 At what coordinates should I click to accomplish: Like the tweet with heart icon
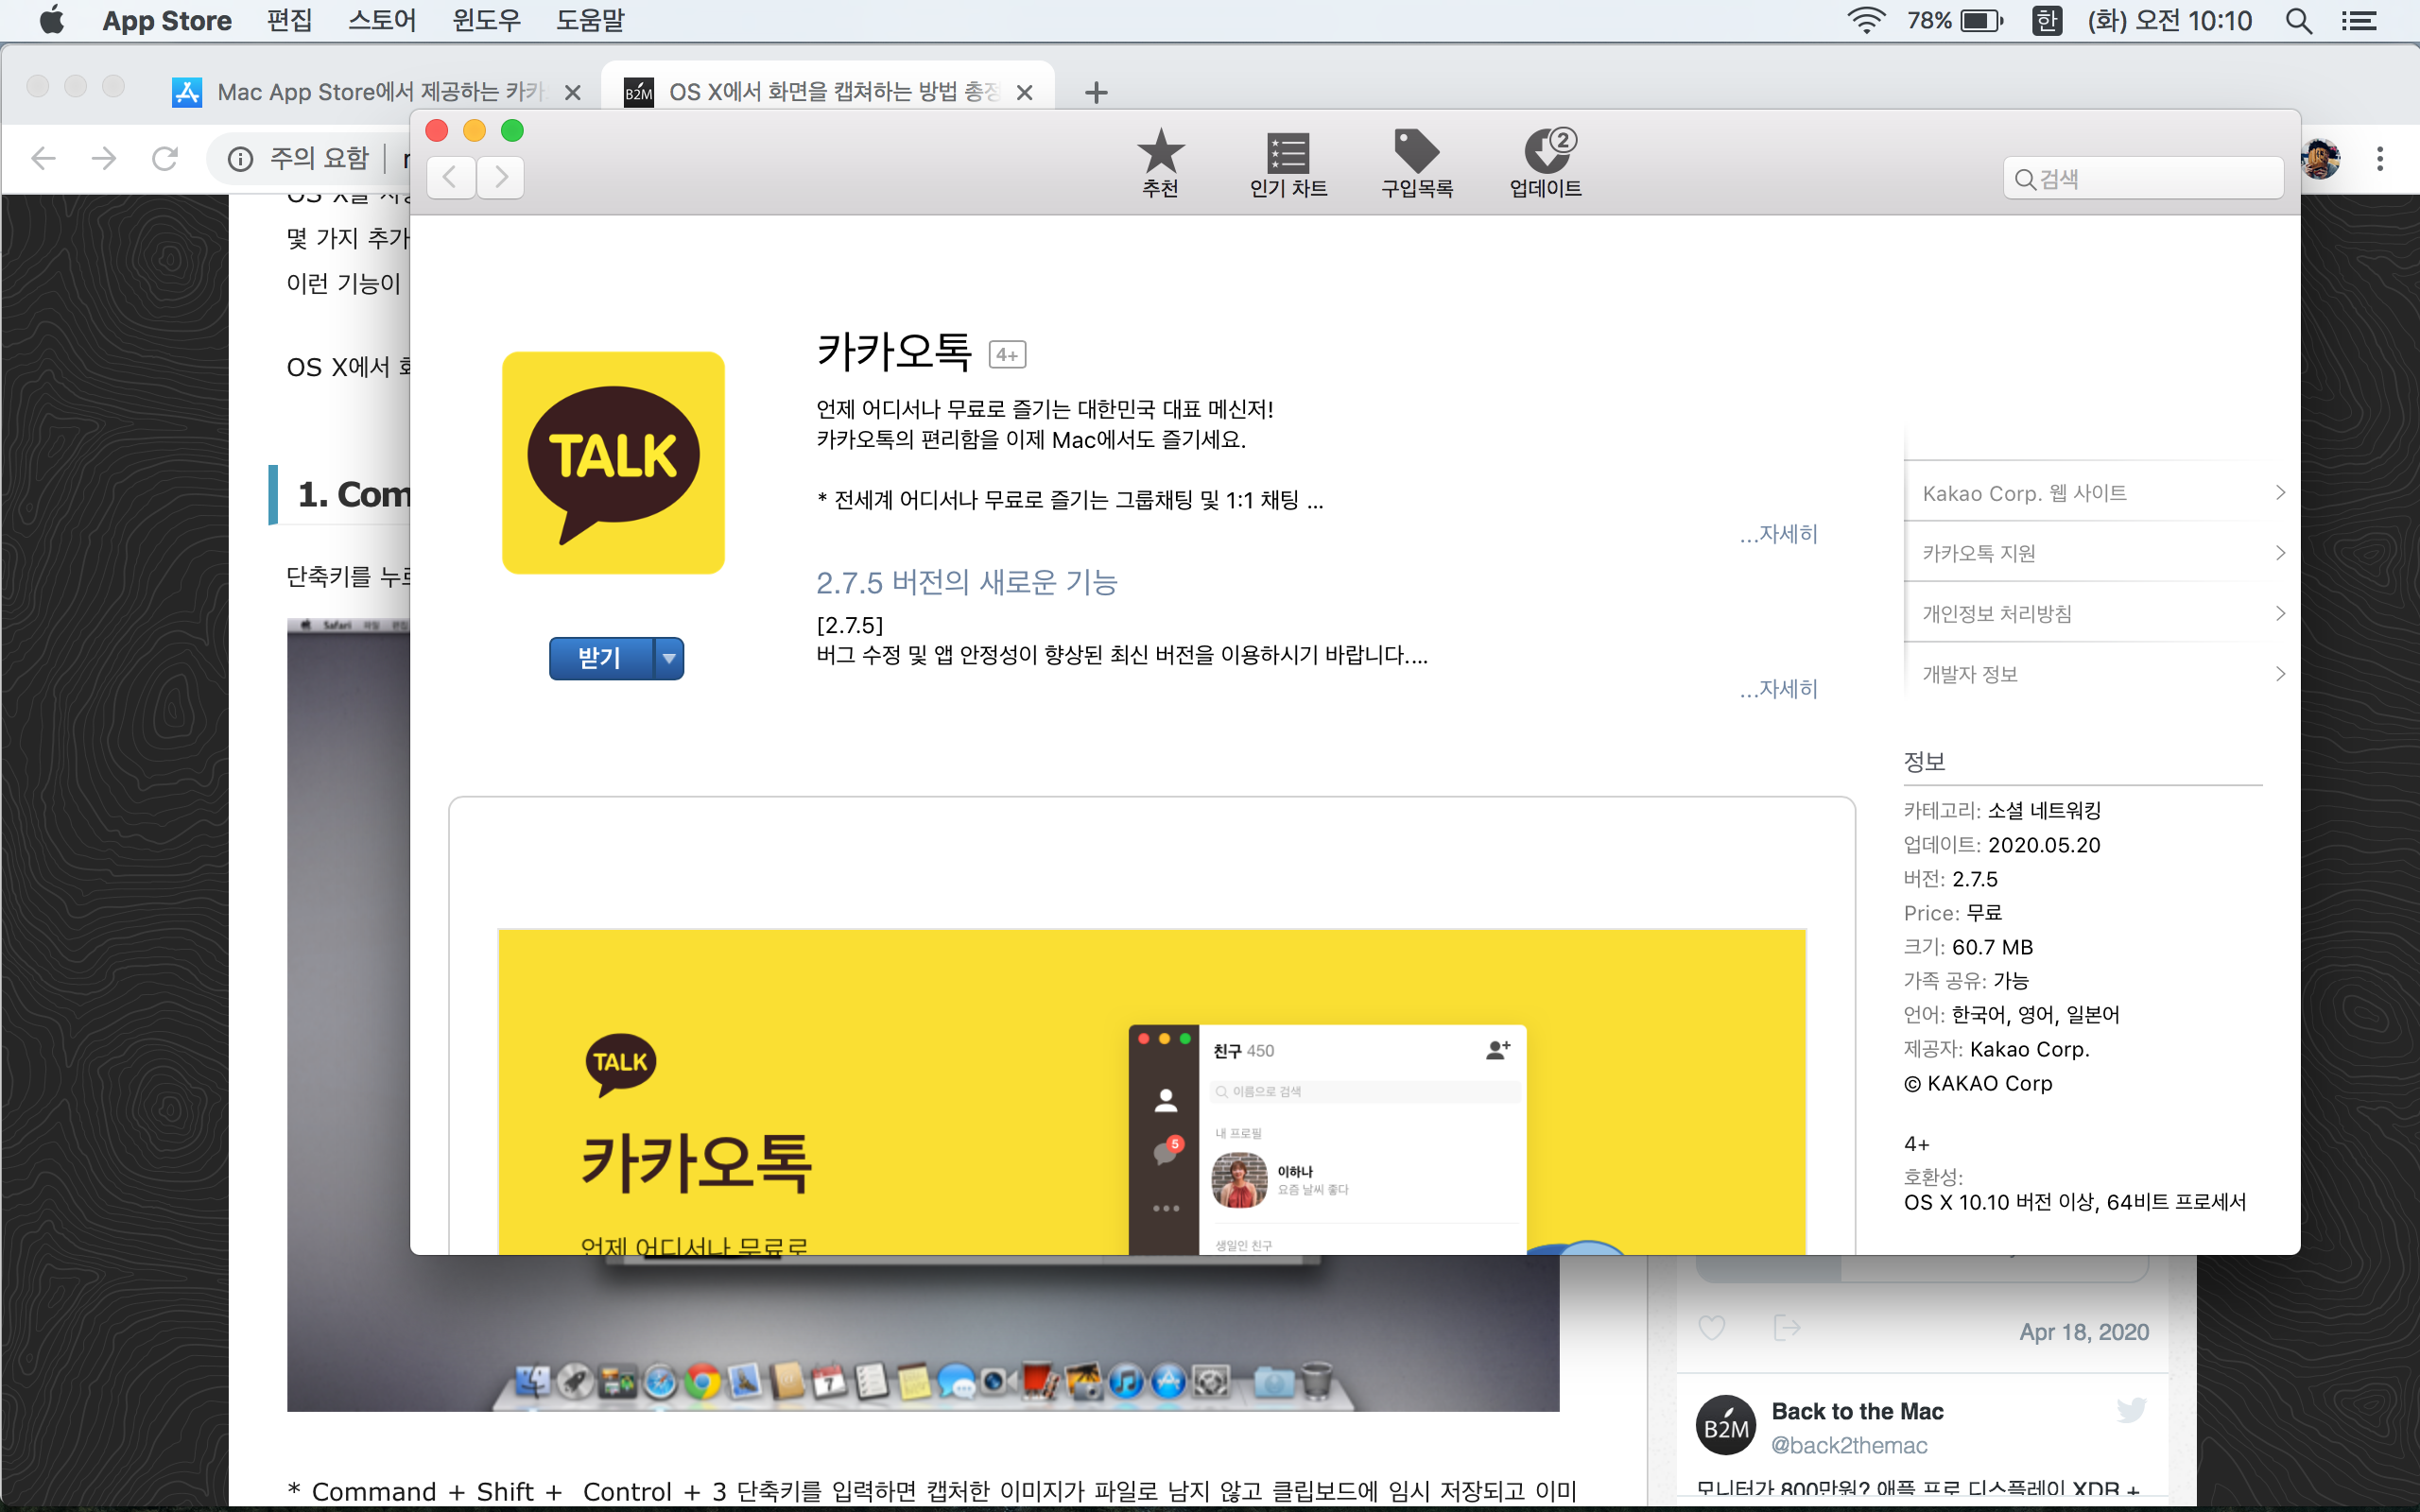1712,1328
